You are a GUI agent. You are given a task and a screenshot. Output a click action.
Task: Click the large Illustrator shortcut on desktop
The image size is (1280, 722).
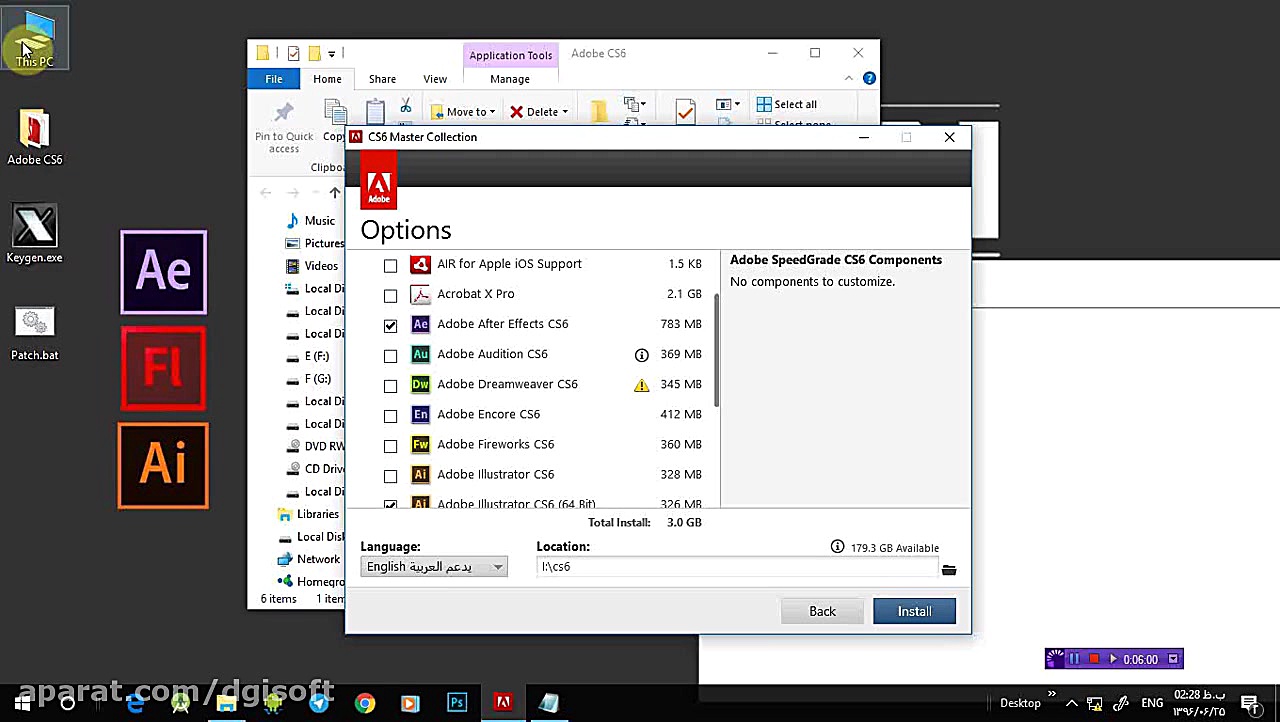(x=164, y=465)
